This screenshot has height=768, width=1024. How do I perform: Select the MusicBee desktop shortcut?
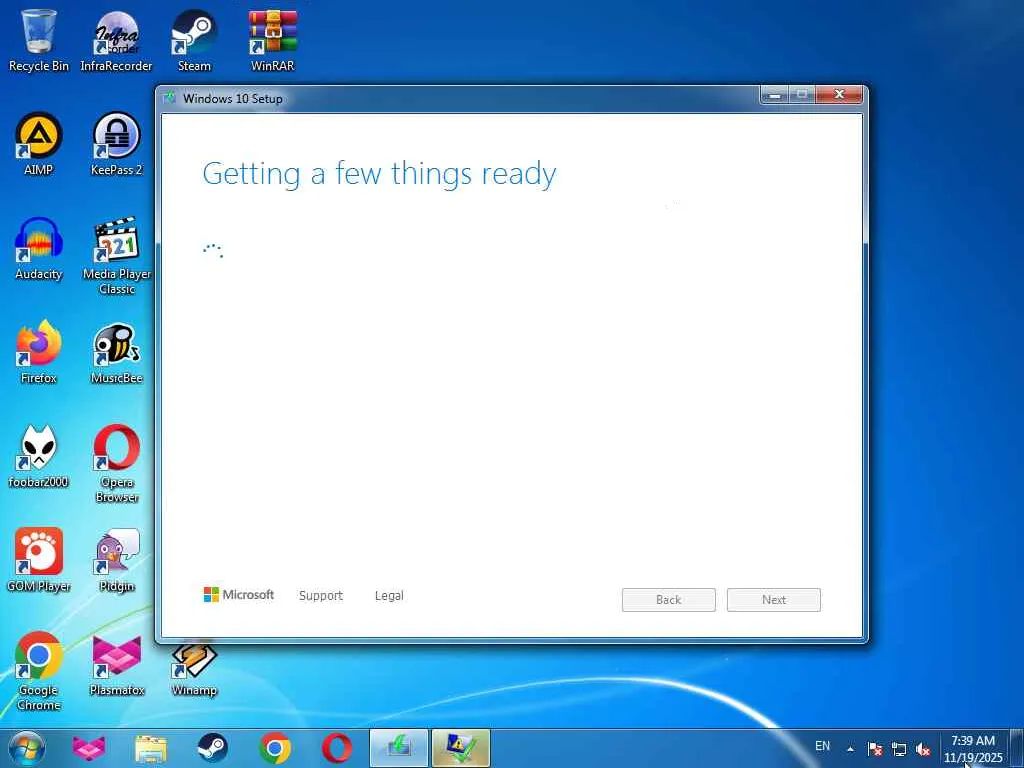pos(116,352)
